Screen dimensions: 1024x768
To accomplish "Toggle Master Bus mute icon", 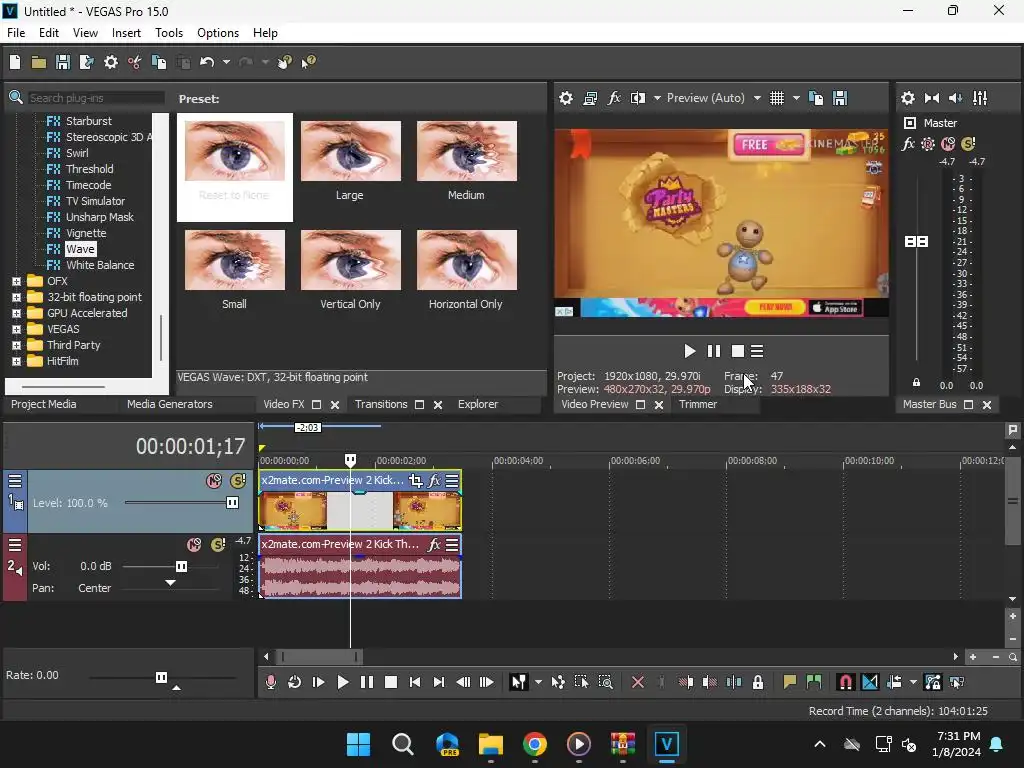I will 948,144.
